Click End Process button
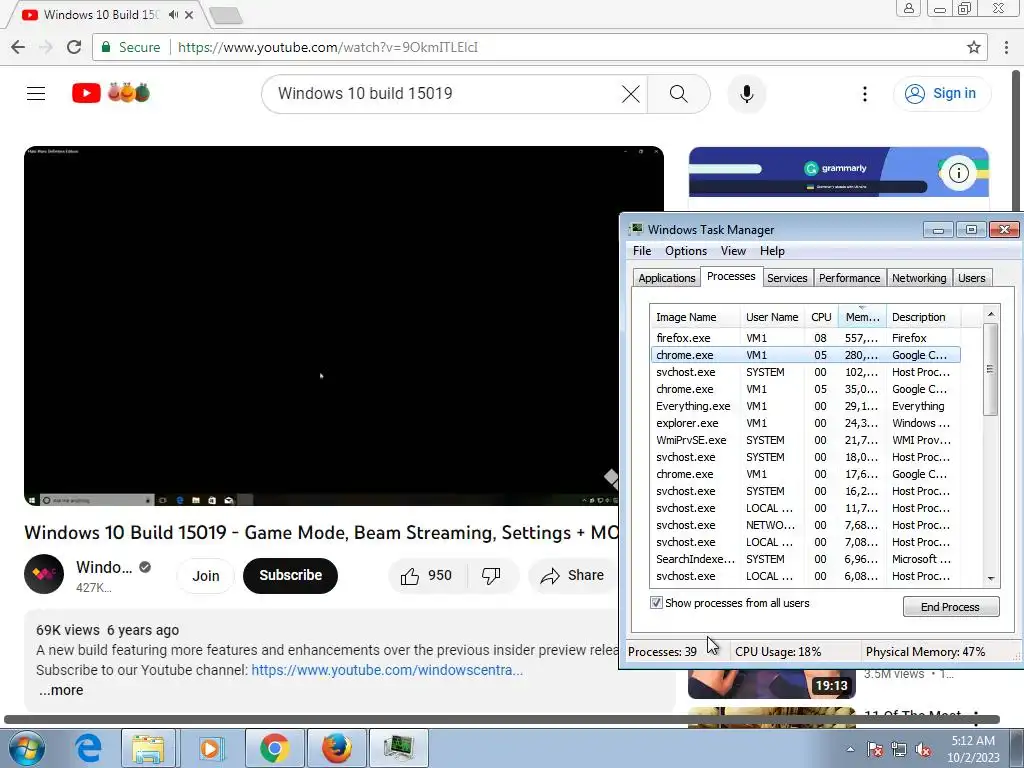 [x=950, y=607]
